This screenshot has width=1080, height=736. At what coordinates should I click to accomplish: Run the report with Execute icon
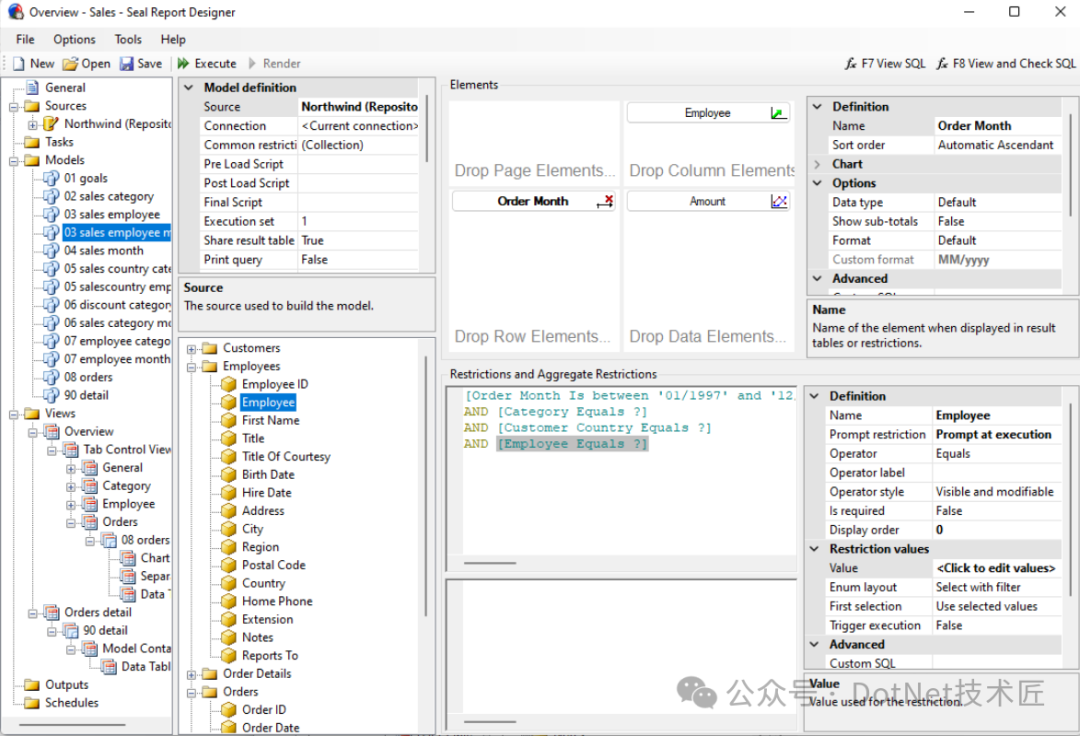click(184, 63)
